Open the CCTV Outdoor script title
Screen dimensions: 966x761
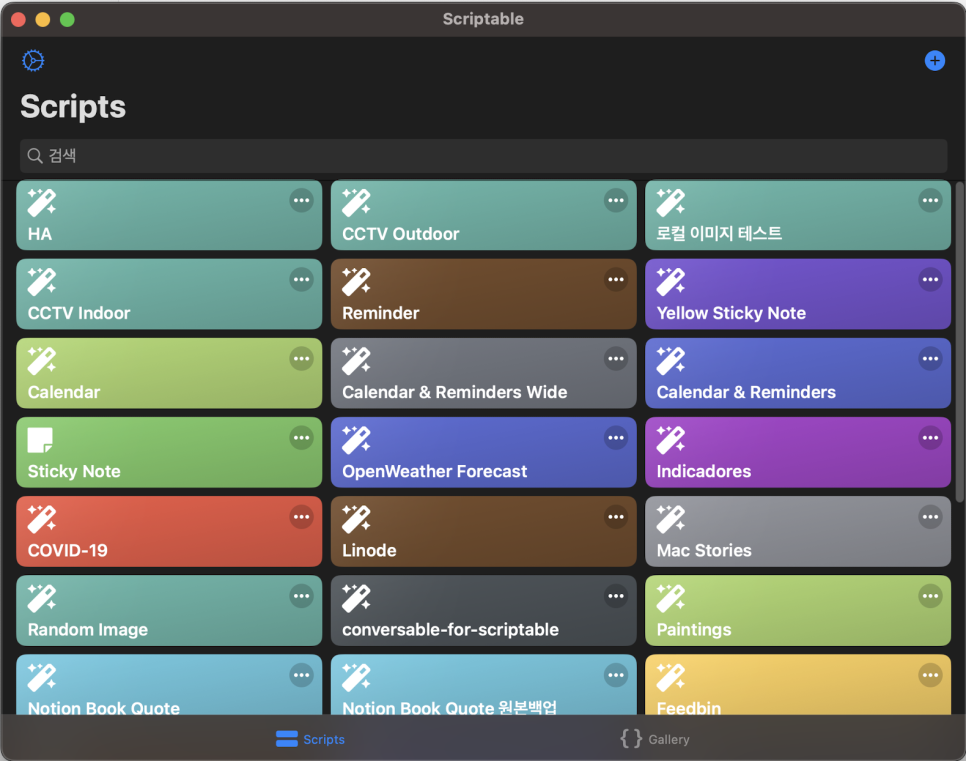point(401,234)
